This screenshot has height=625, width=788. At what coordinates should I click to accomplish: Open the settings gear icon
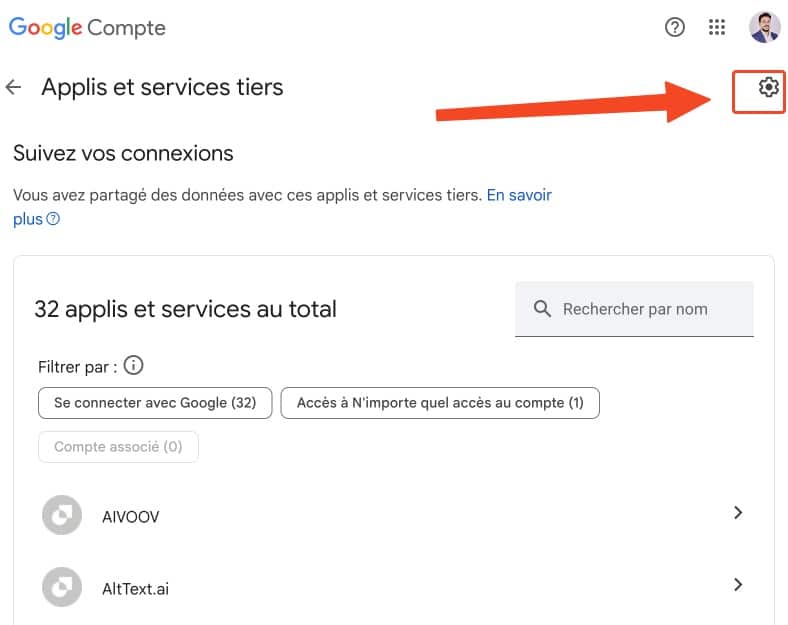(x=768, y=87)
